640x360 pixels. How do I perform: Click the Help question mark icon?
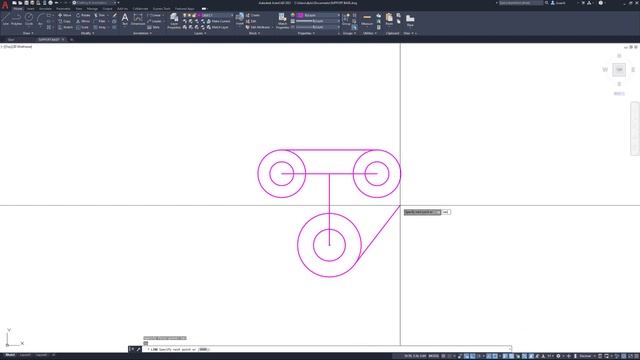coord(600,3)
